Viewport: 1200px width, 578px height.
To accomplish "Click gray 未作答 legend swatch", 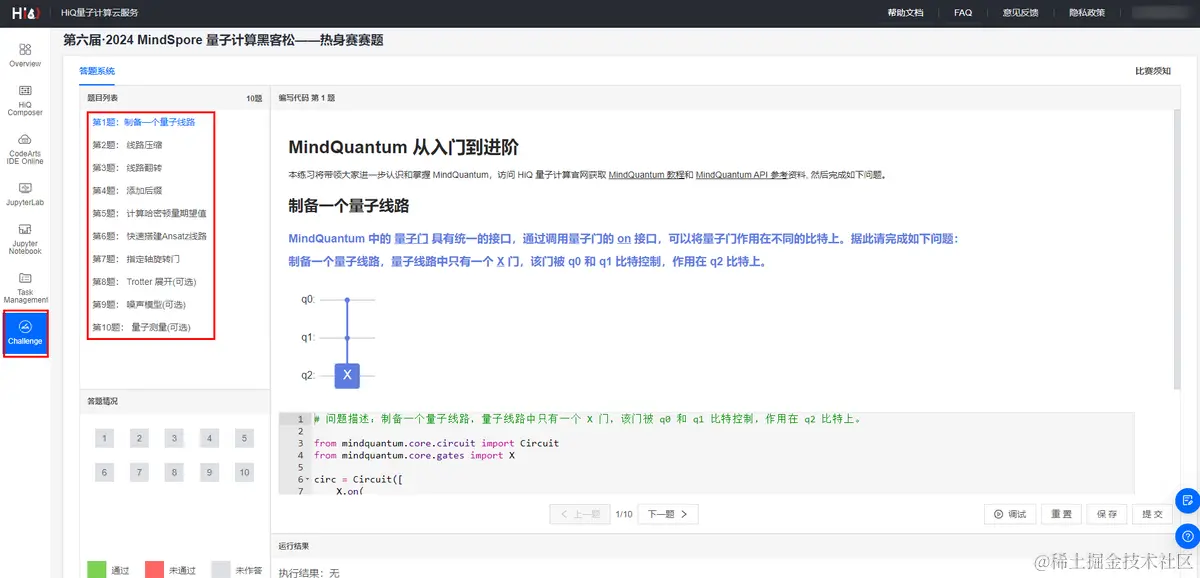I will [221, 569].
